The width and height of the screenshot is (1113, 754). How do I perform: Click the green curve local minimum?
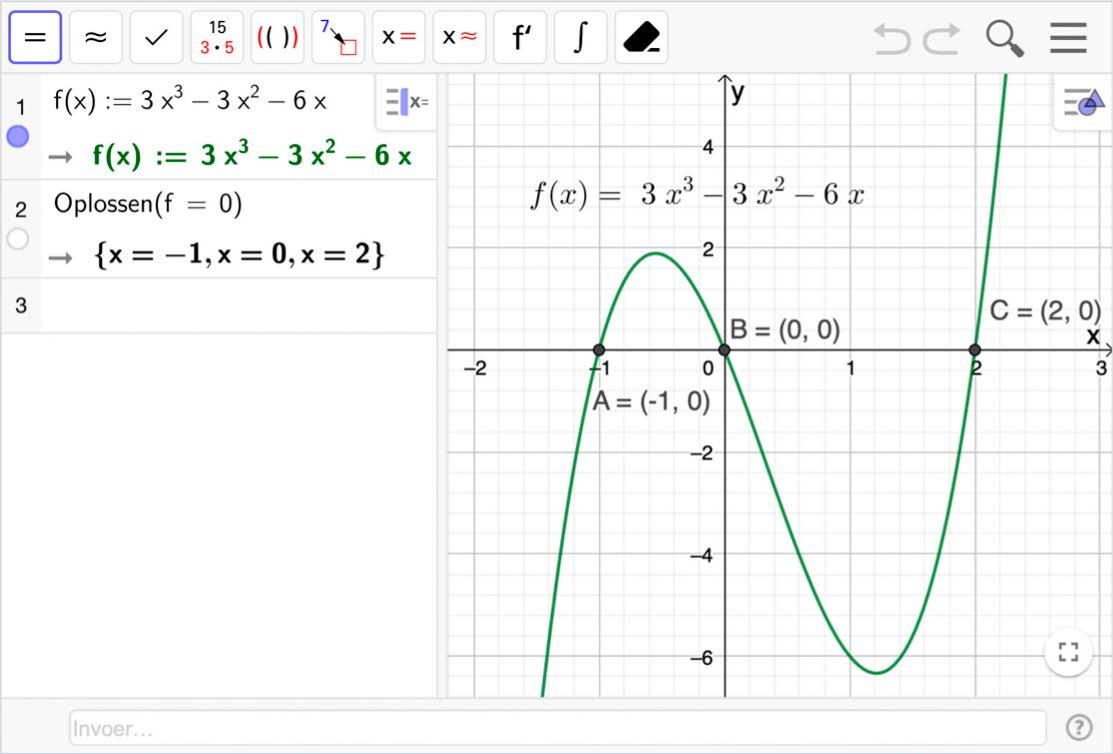click(x=877, y=672)
